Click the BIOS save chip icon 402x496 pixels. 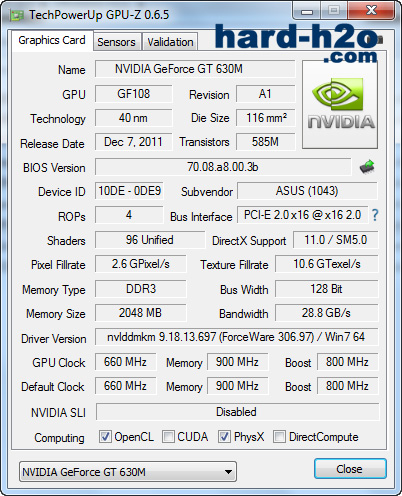[x=367, y=167]
